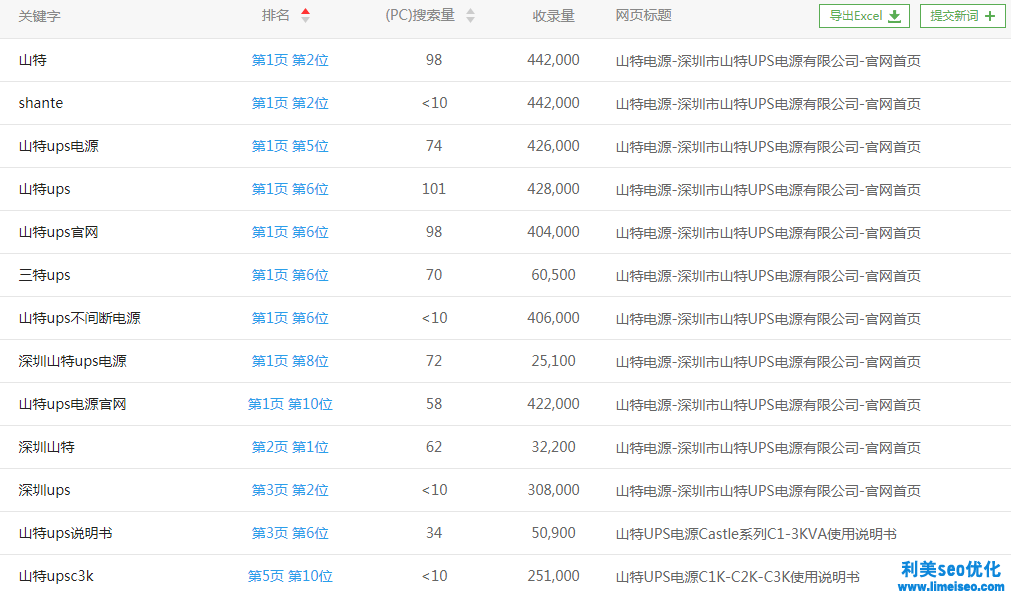Viewport: 1011px width, 597px height.
Task: Click search volume value 101
Action: tap(434, 189)
